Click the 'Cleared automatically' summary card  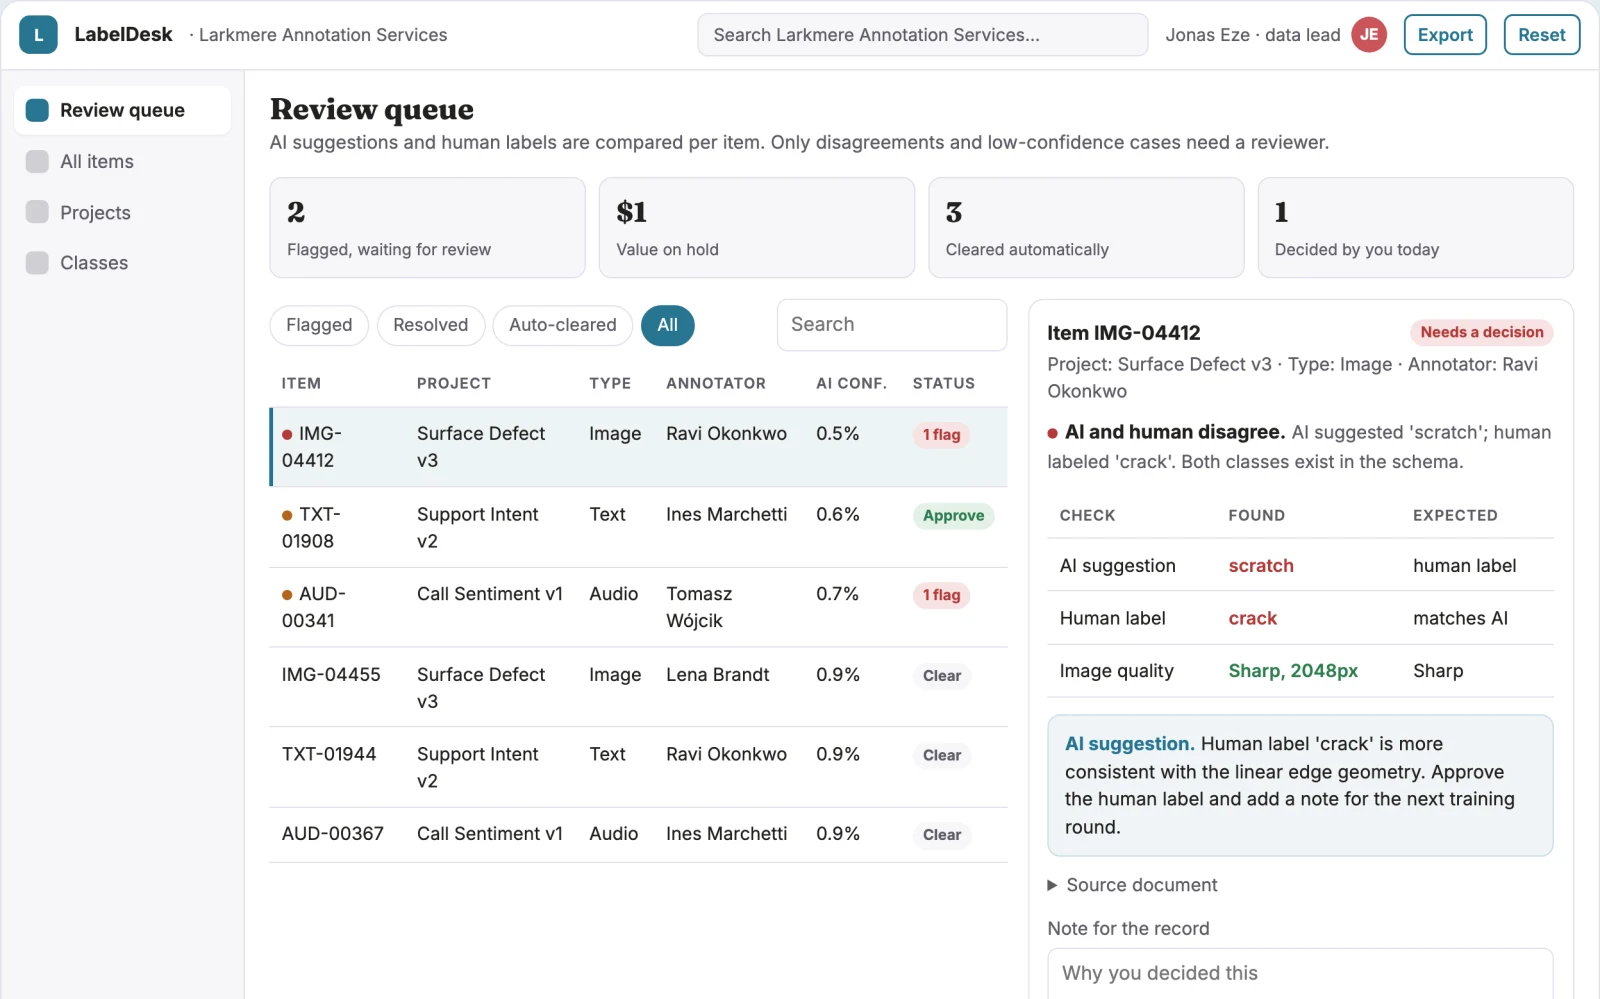pyautogui.click(x=1086, y=228)
